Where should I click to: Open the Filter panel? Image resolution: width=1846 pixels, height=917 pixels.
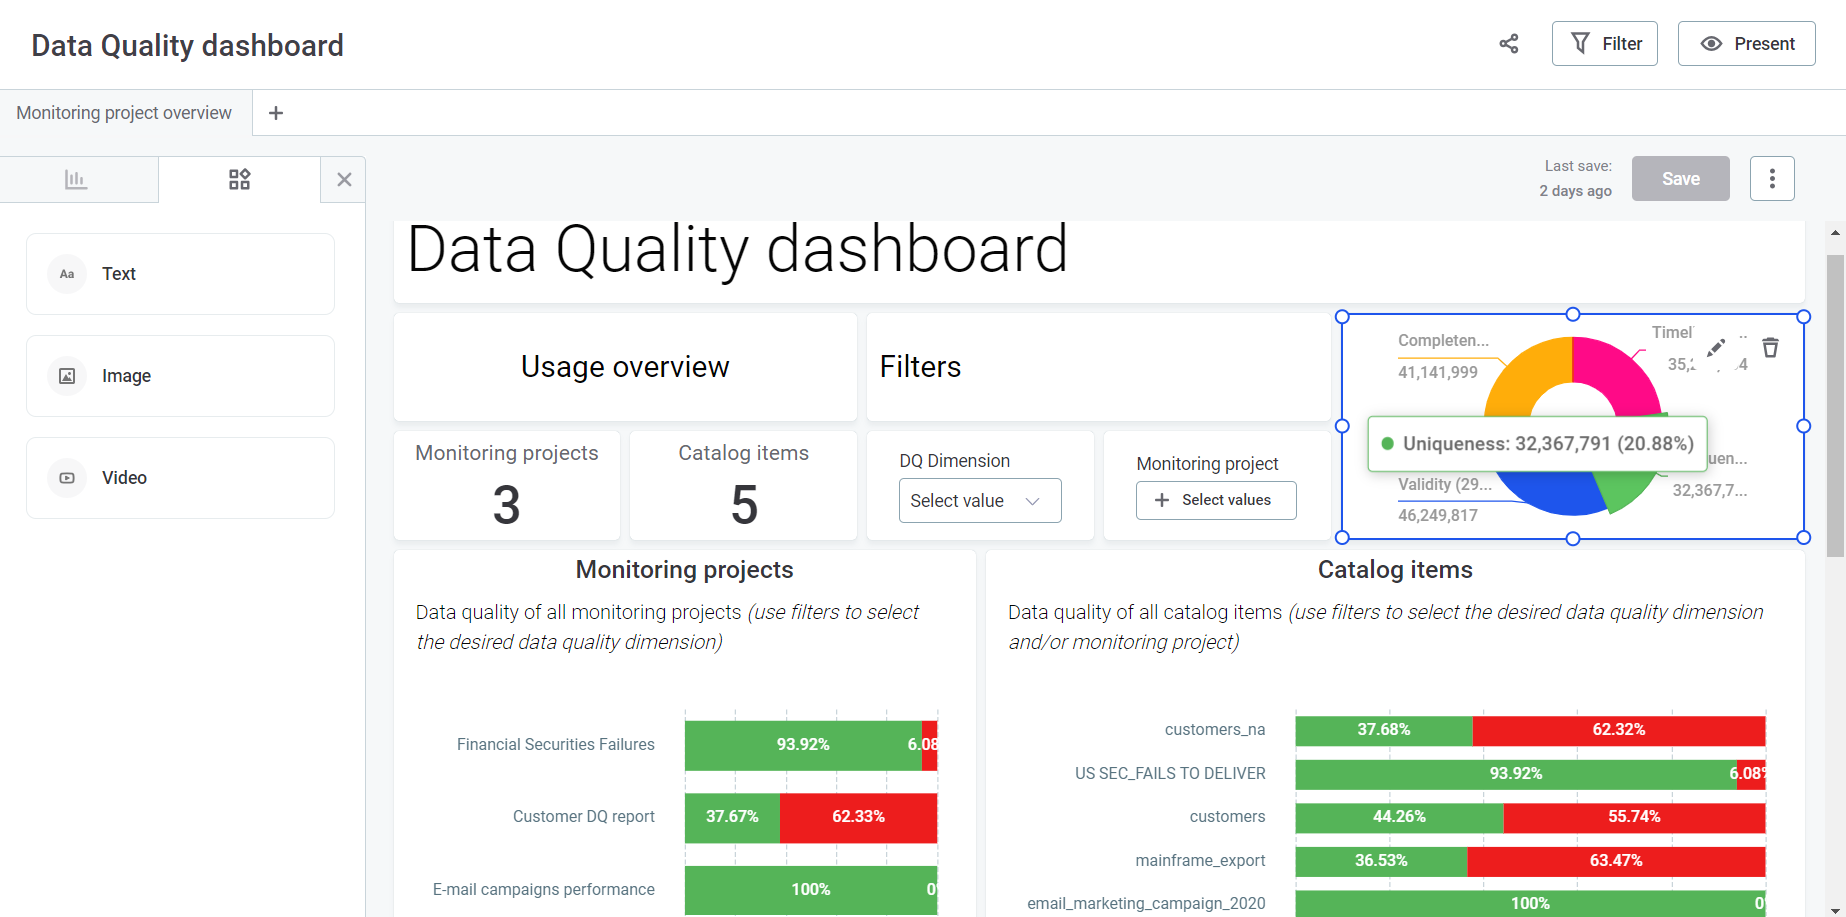1604,43
